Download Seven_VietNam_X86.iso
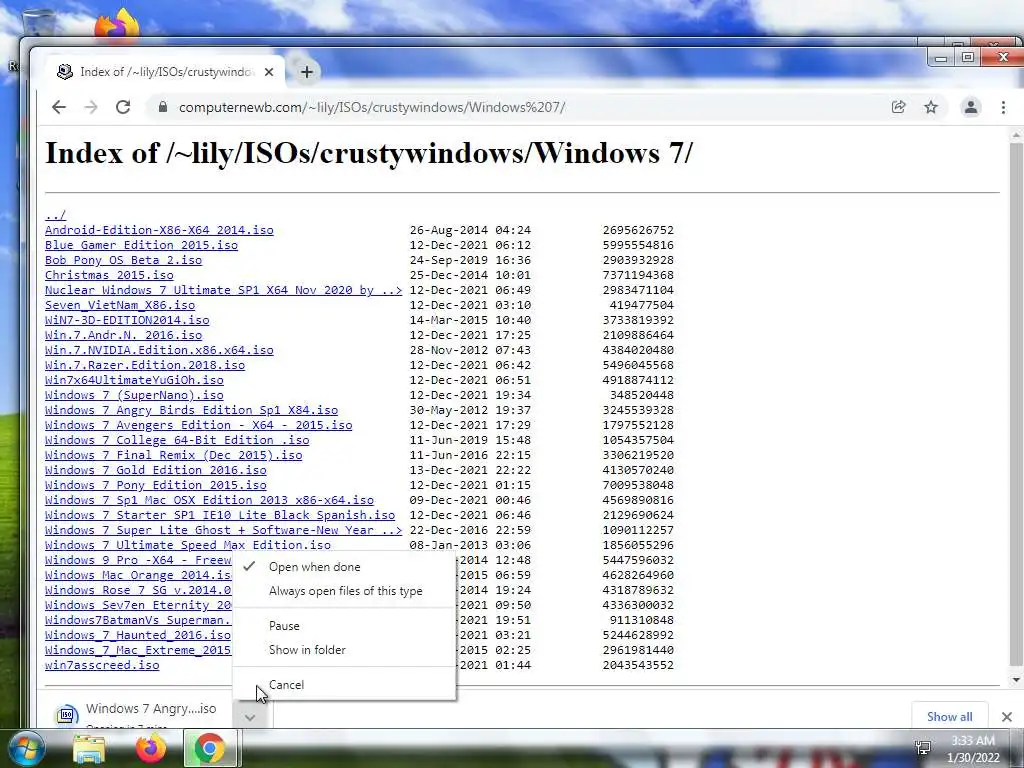This screenshot has height=768, width=1024. [120, 305]
